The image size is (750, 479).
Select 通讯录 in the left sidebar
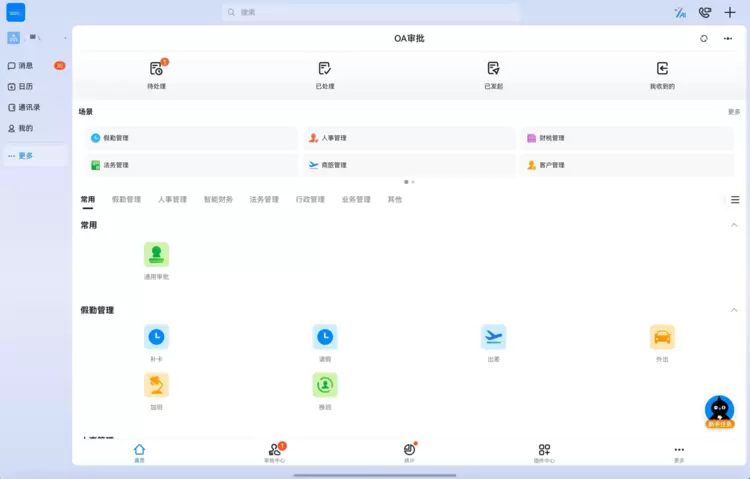click(x=29, y=107)
